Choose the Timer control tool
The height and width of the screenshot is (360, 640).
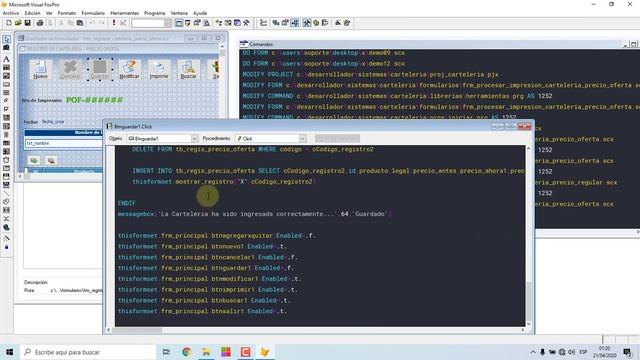pos(7,160)
